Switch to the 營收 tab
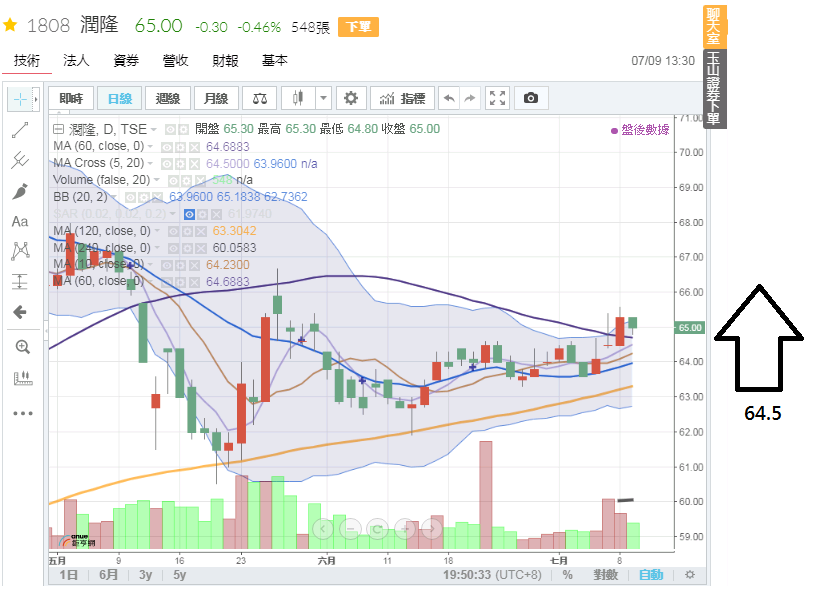Screen dimensions: 830x600 pyautogui.click(x=175, y=61)
